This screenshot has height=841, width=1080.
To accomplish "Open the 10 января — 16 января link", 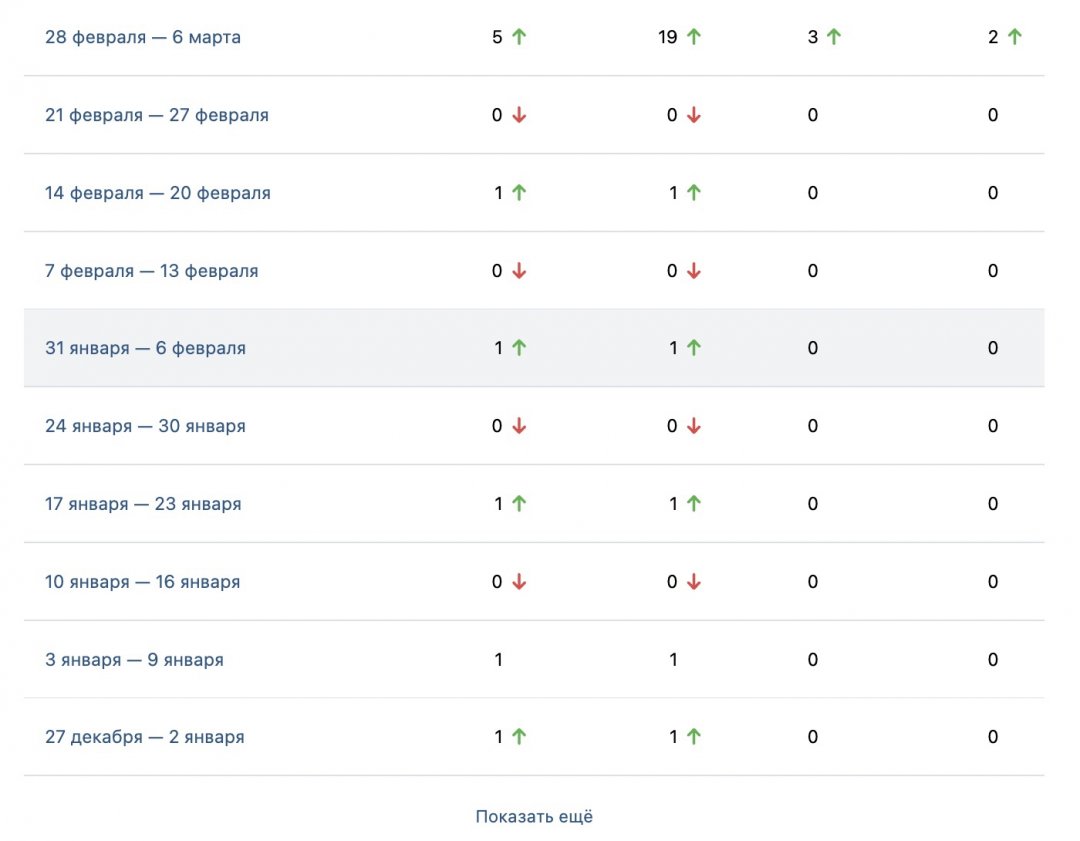I will point(142,581).
